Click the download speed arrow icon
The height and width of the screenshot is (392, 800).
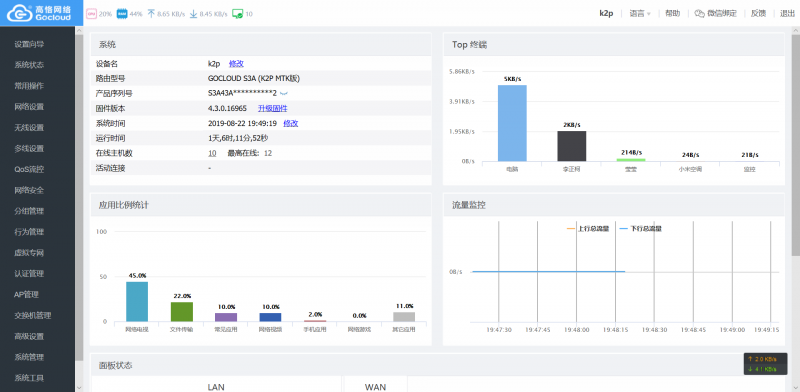(x=193, y=14)
